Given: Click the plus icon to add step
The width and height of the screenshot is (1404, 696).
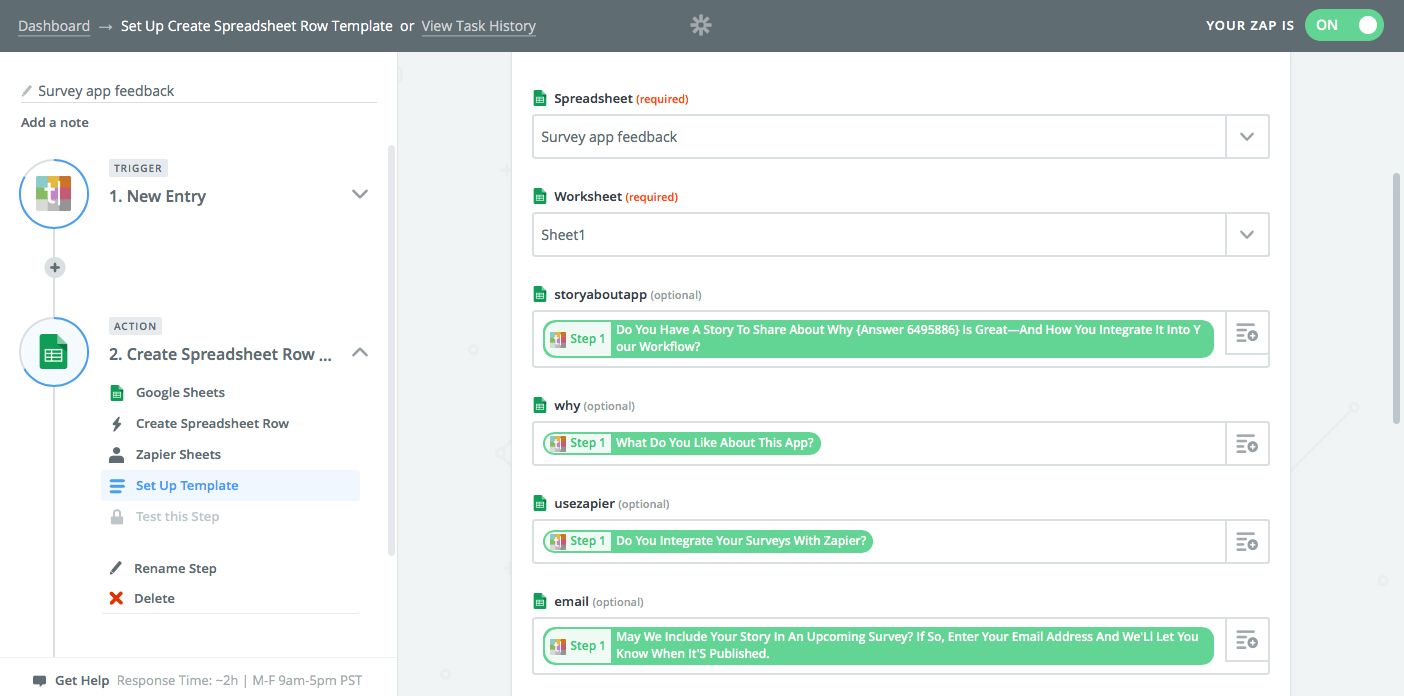Looking at the screenshot, I should (55, 267).
